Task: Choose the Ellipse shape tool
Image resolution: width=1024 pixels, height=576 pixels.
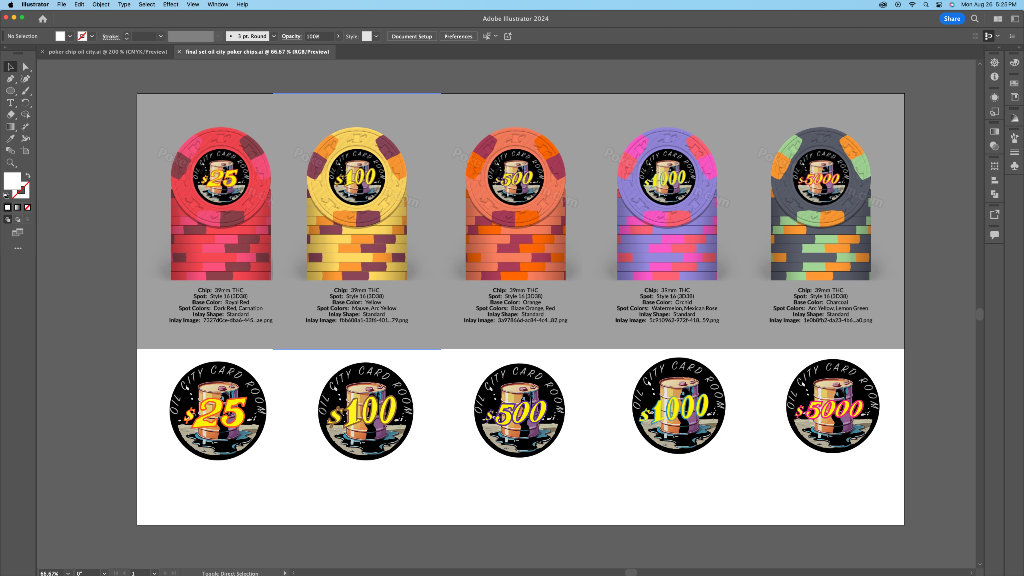Action: [11, 90]
